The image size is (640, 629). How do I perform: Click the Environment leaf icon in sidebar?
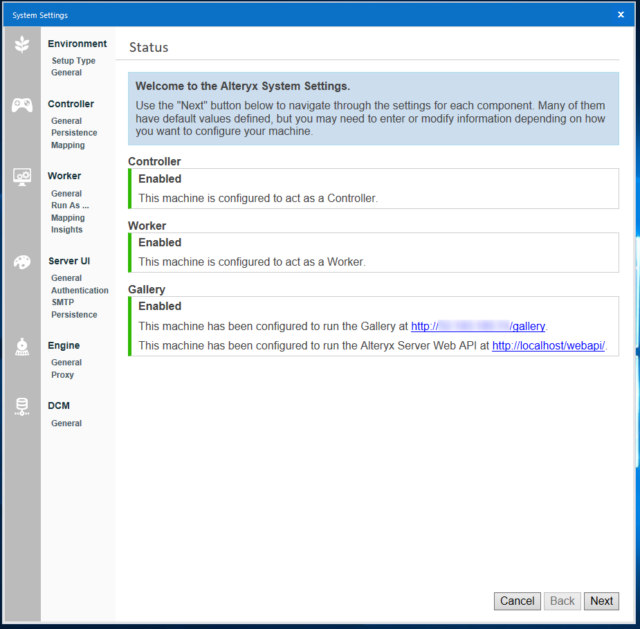point(22,44)
